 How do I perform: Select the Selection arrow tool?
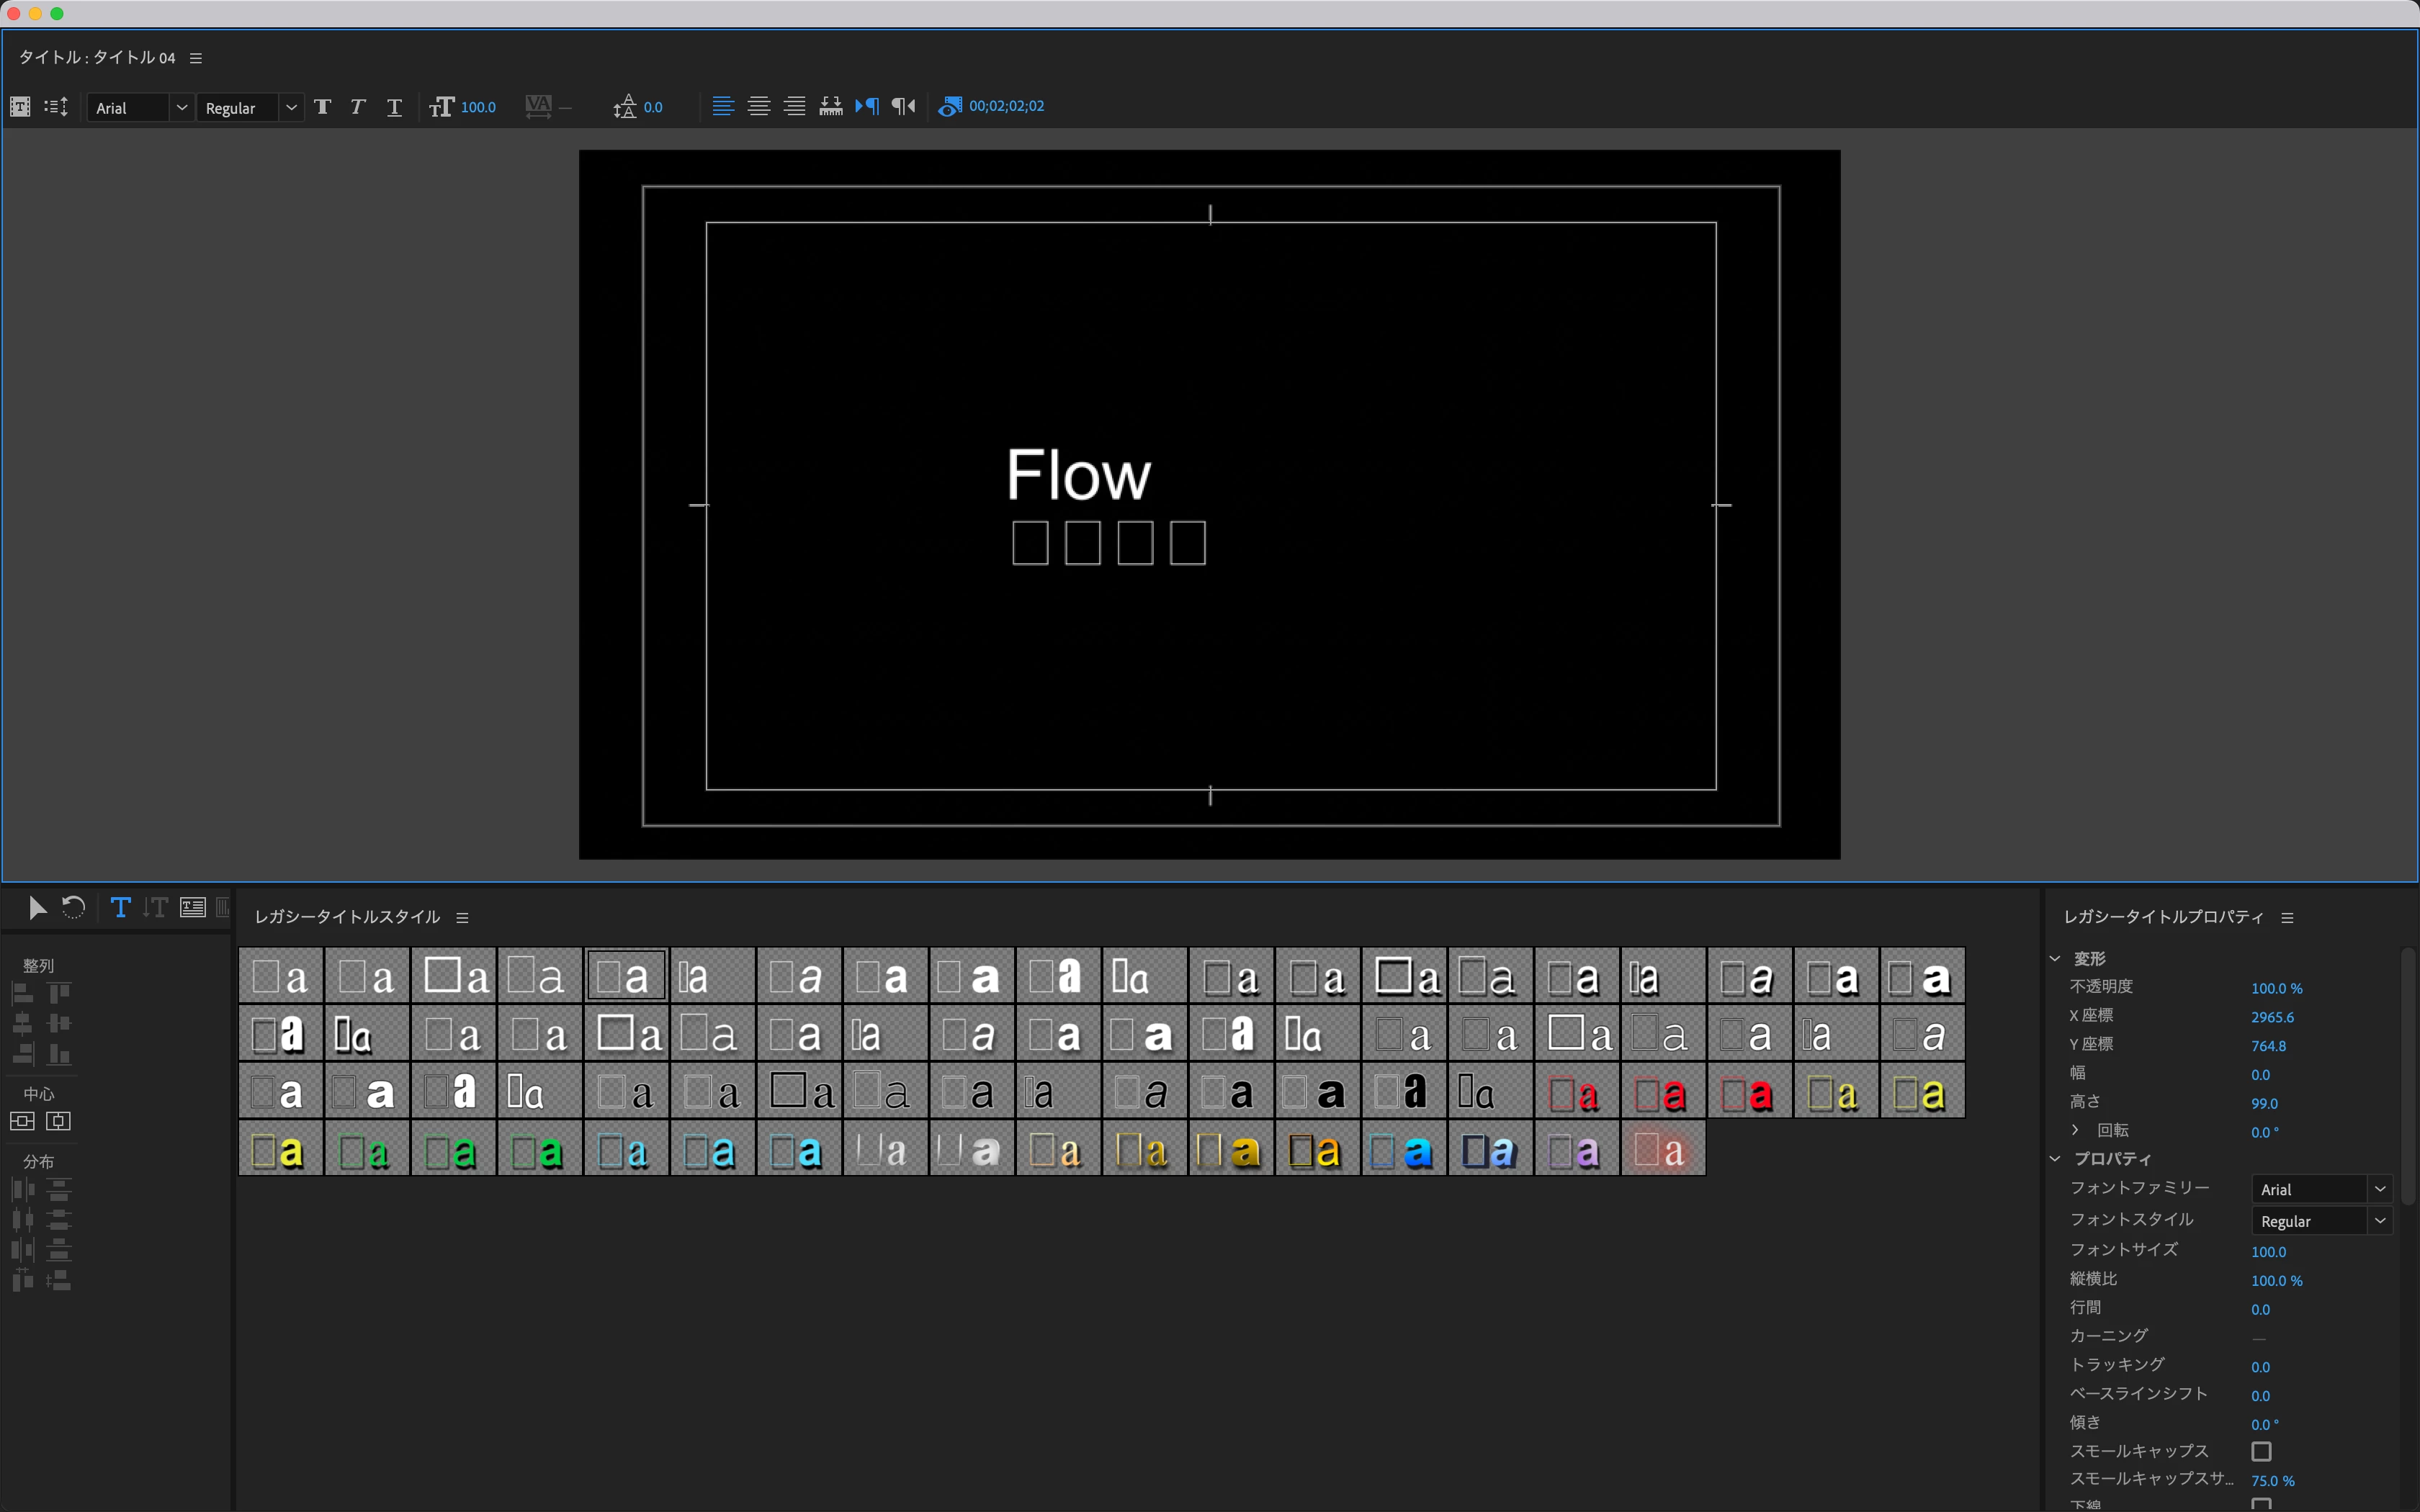click(x=37, y=907)
